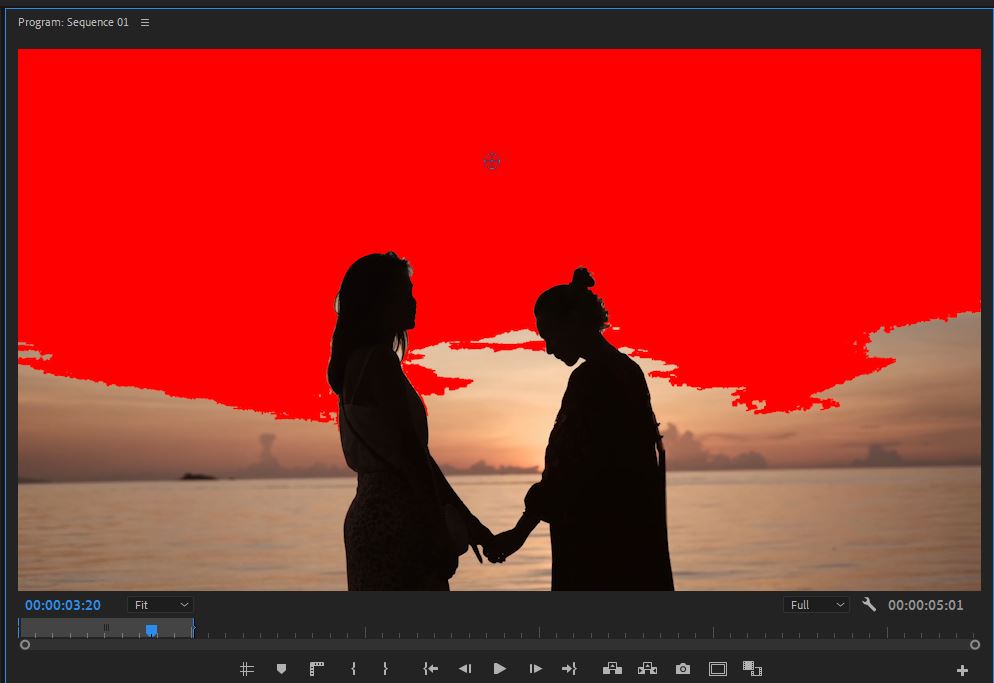This screenshot has width=994, height=683.
Task: Select the Program: Sequence 01 panel tab
Action: click(70, 21)
